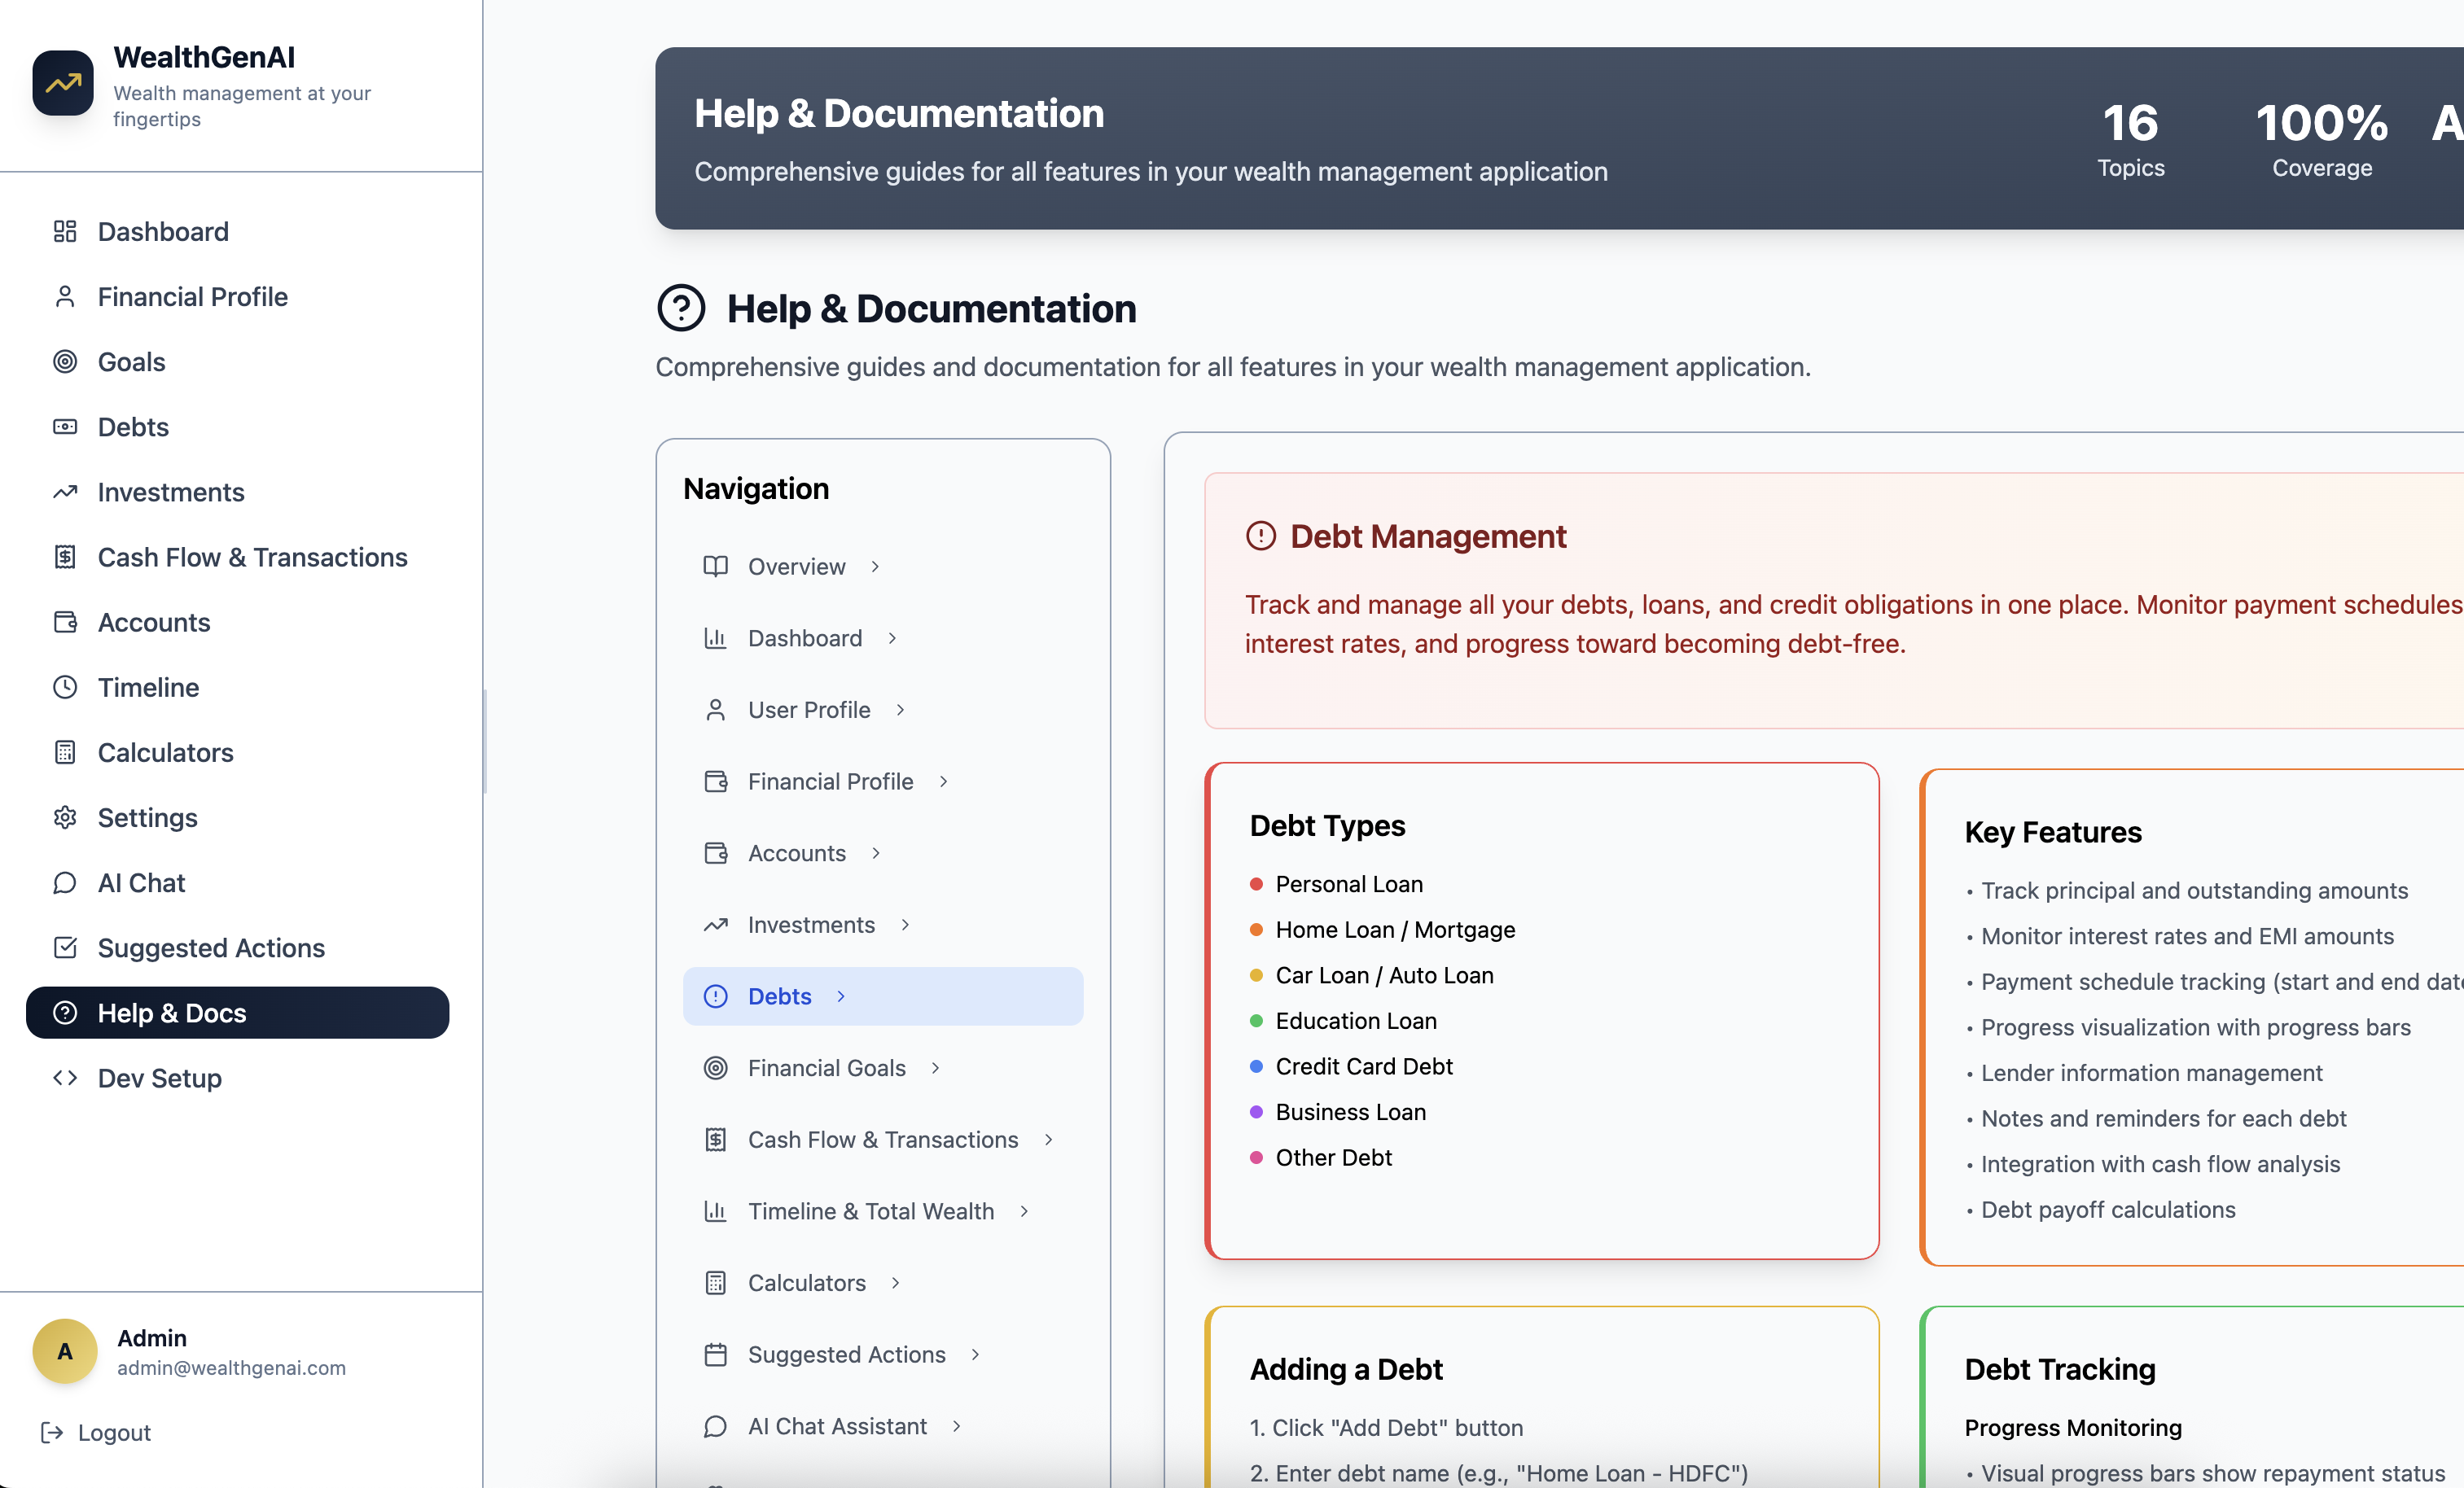The width and height of the screenshot is (2464, 1488).
Task: Click the Admin avatar circle
Action: click(65, 1351)
